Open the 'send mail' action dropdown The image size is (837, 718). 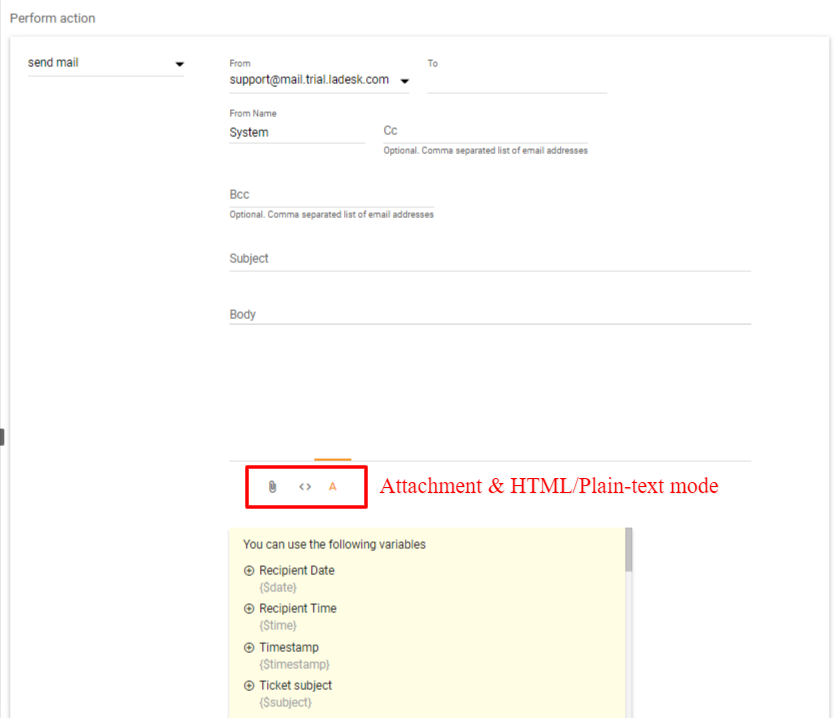tap(179, 64)
